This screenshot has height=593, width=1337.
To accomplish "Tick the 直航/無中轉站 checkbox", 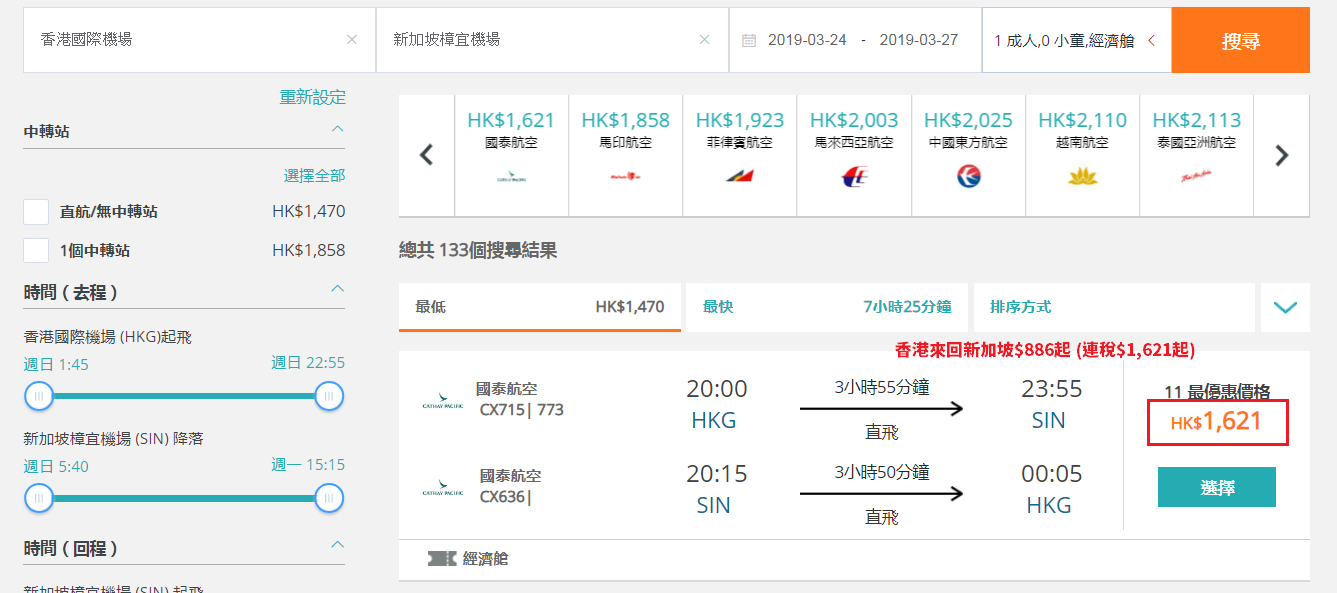I will pos(36,212).
